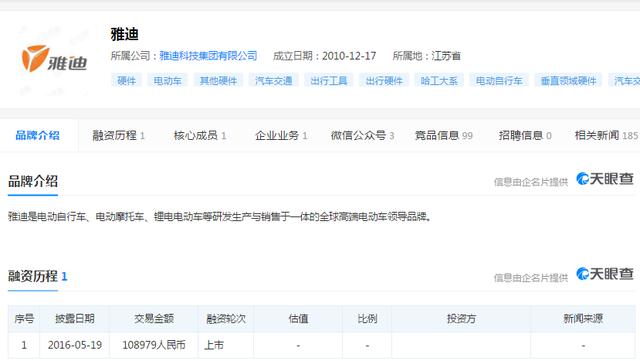
Task: Click the 电动车 tag
Action: [x=167, y=80]
